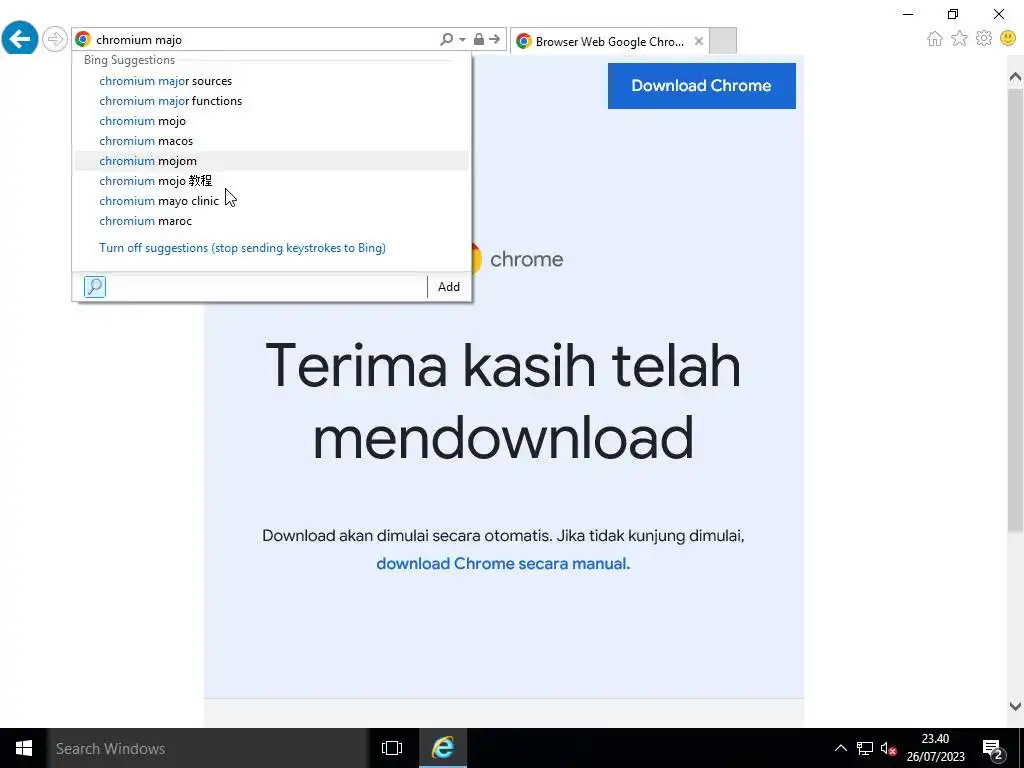
Task: Close the Browser Web Google Chrome tab
Action: 699,41
